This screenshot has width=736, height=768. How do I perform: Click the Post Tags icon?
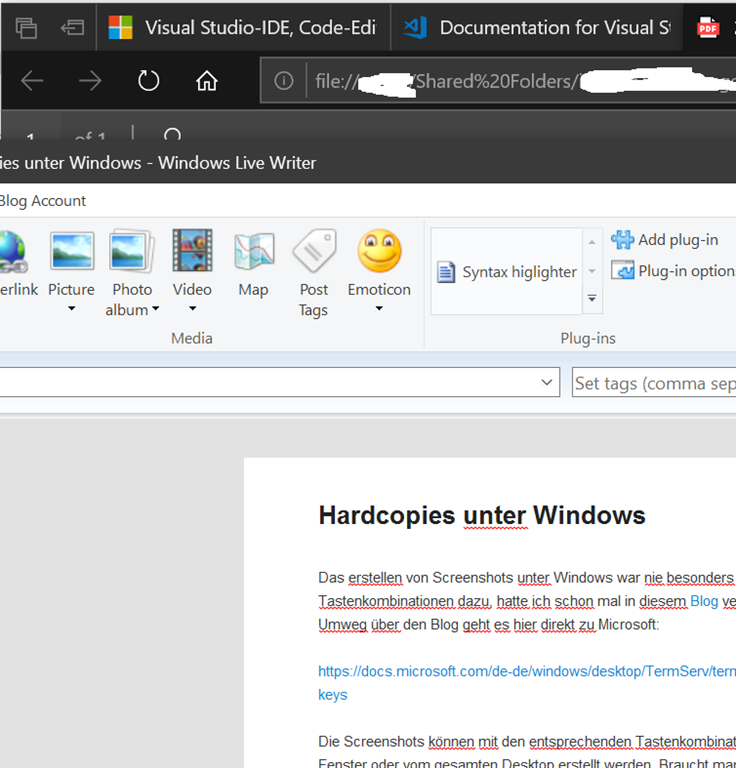tap(314, 253)
